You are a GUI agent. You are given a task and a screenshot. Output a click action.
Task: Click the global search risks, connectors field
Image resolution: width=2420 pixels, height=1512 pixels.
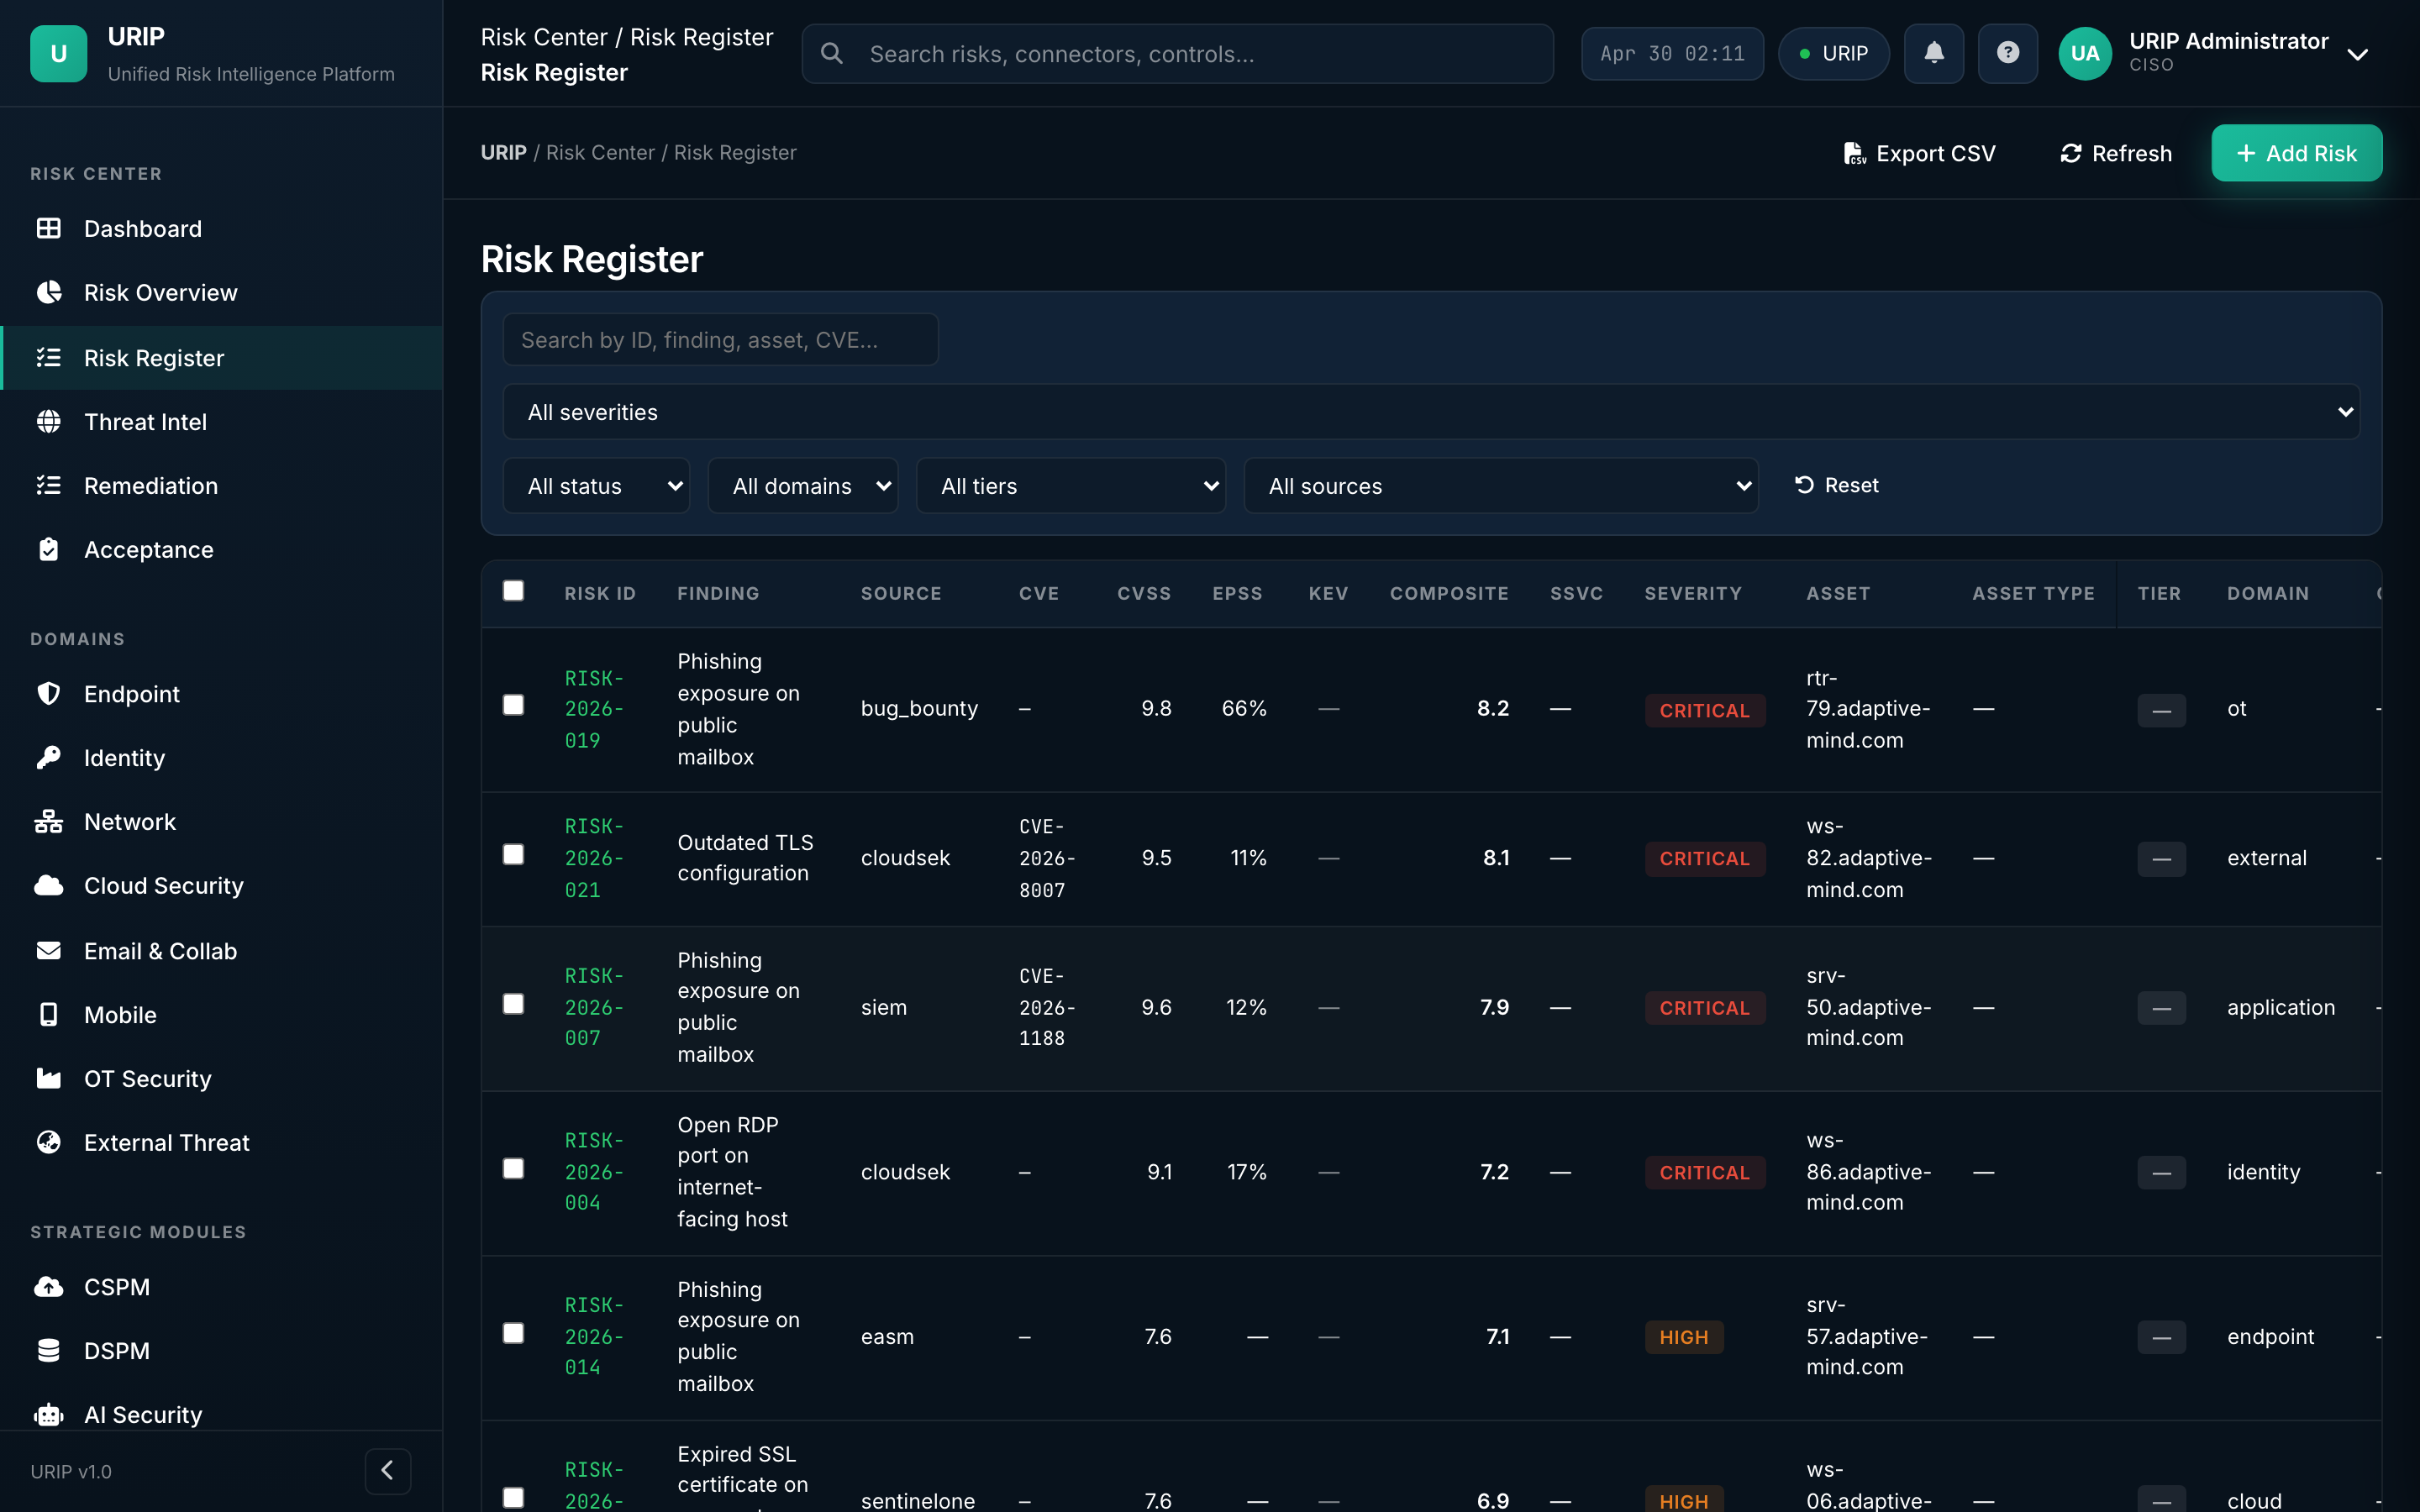1177,54
